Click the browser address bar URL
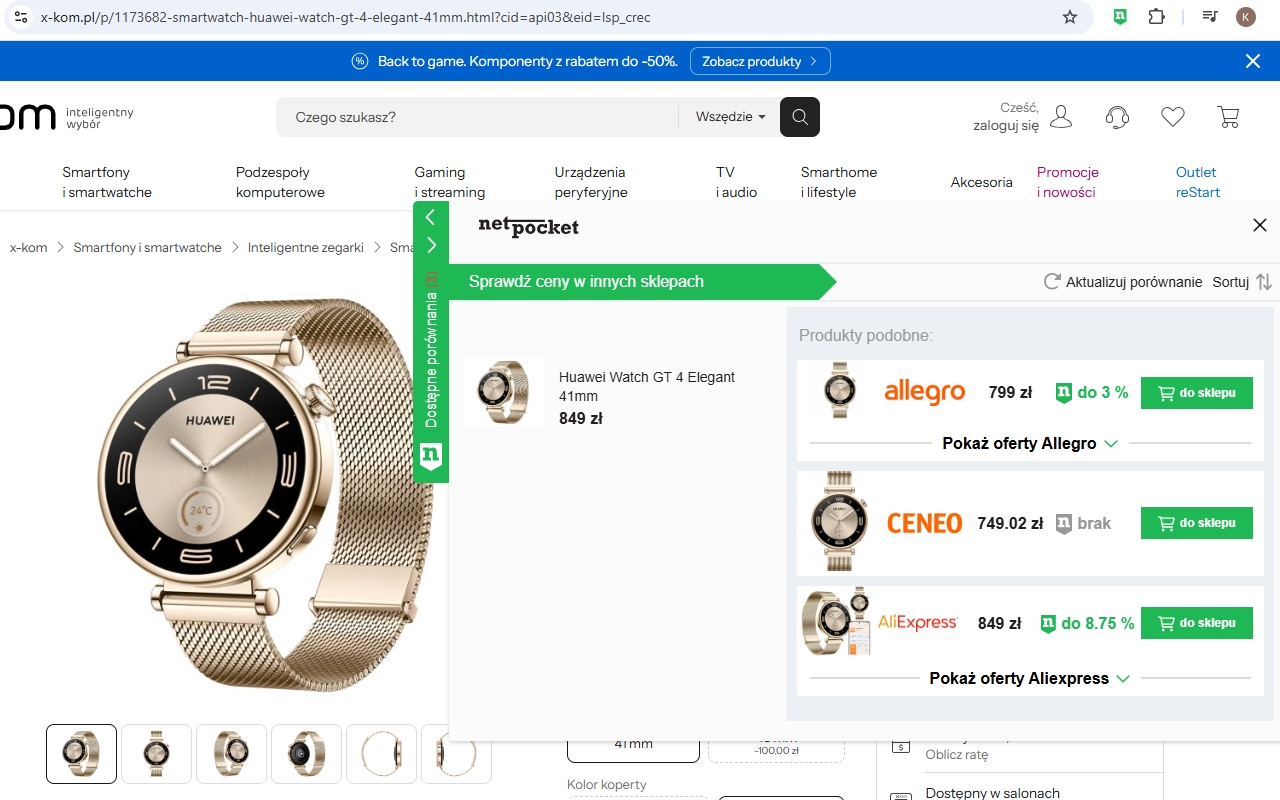 click(345, 17)
